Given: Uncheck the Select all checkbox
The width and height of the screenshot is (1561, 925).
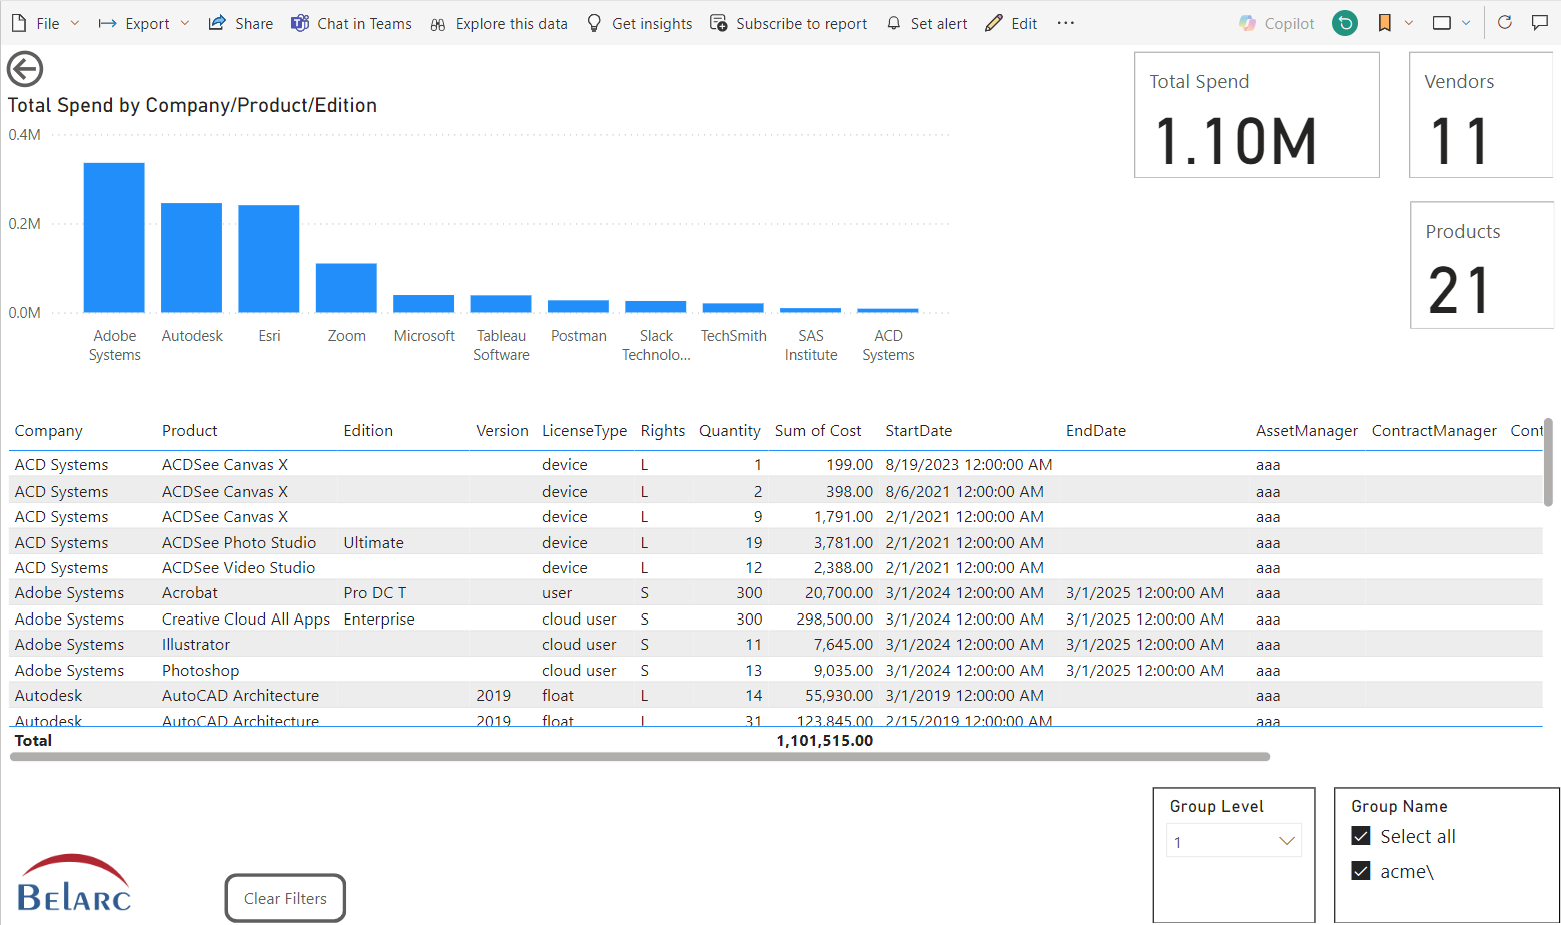Looking at the screenshot, I should (x=1361, y=836).
